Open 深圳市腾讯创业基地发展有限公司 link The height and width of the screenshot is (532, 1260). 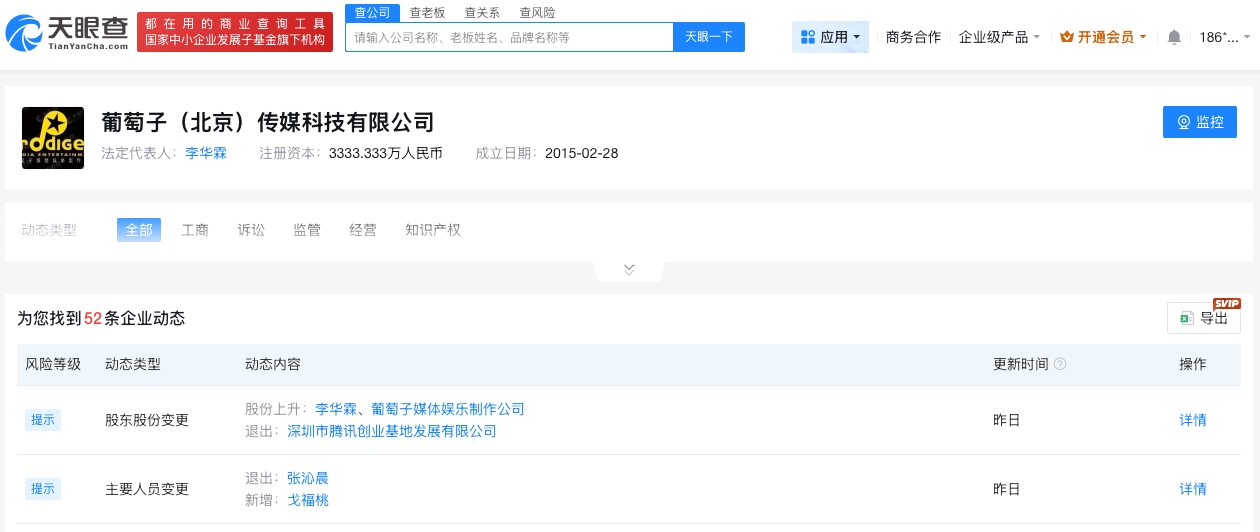(392, 431)
